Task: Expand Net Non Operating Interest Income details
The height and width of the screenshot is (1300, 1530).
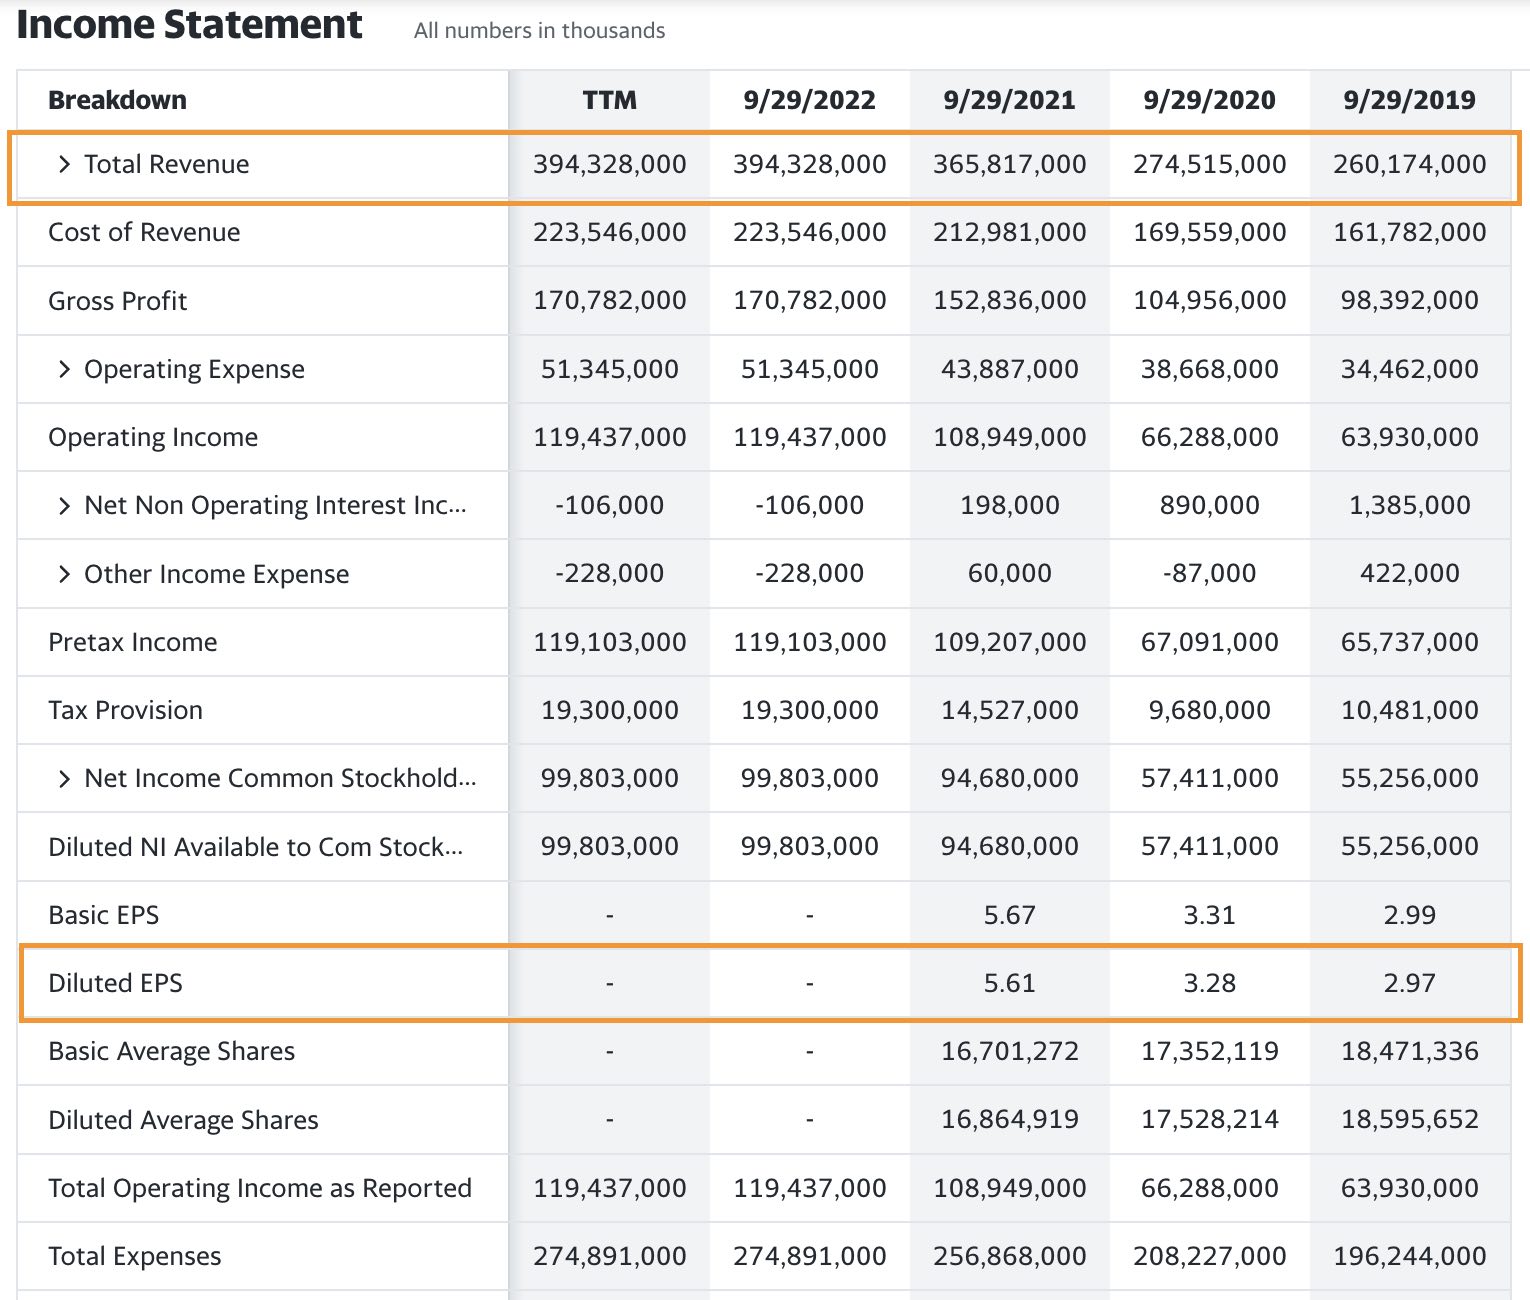Action: pos(64,505)
